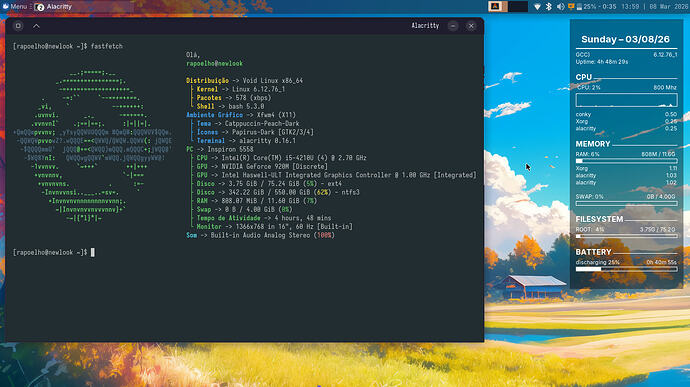Viewport: 690px width, 387px height.
Task: Click the conky process row in the widget
Action: [626, 114]
